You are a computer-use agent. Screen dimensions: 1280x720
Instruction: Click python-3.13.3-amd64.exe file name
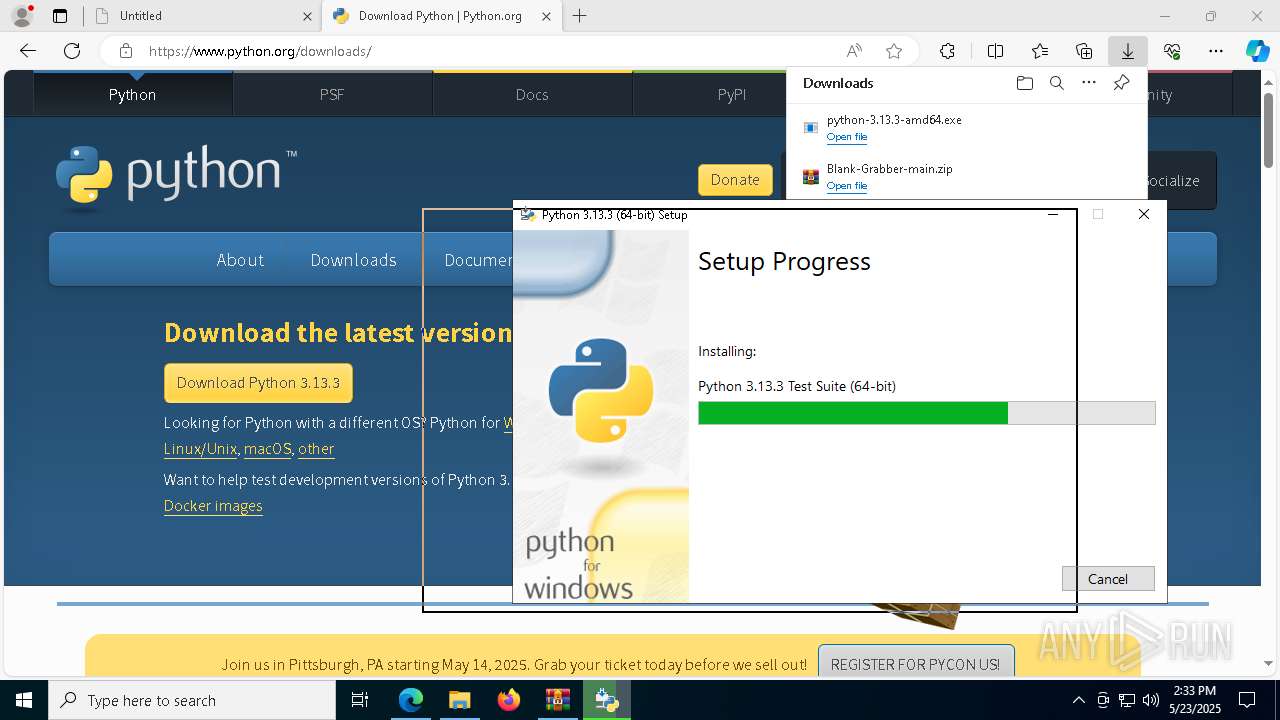(x=894, y=119)
